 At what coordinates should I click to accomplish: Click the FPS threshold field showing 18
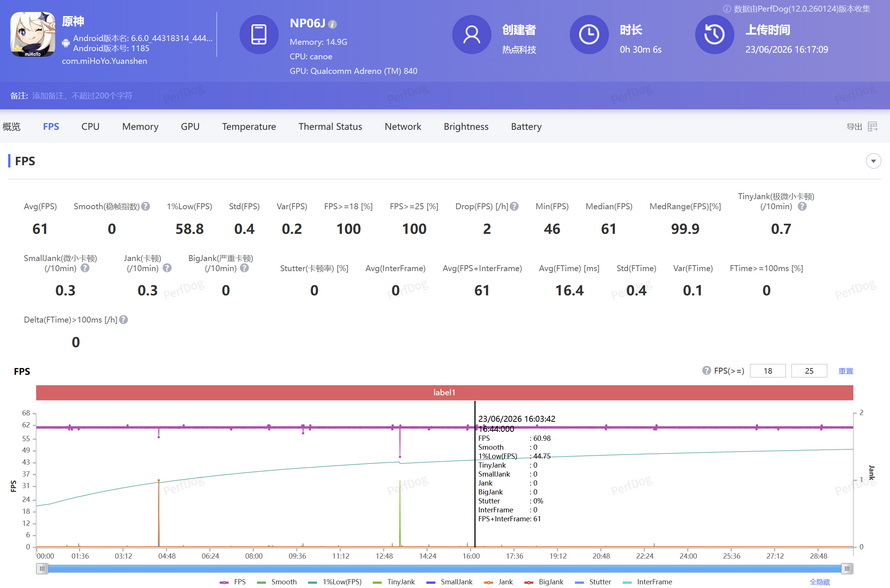[x=768, y=371]
